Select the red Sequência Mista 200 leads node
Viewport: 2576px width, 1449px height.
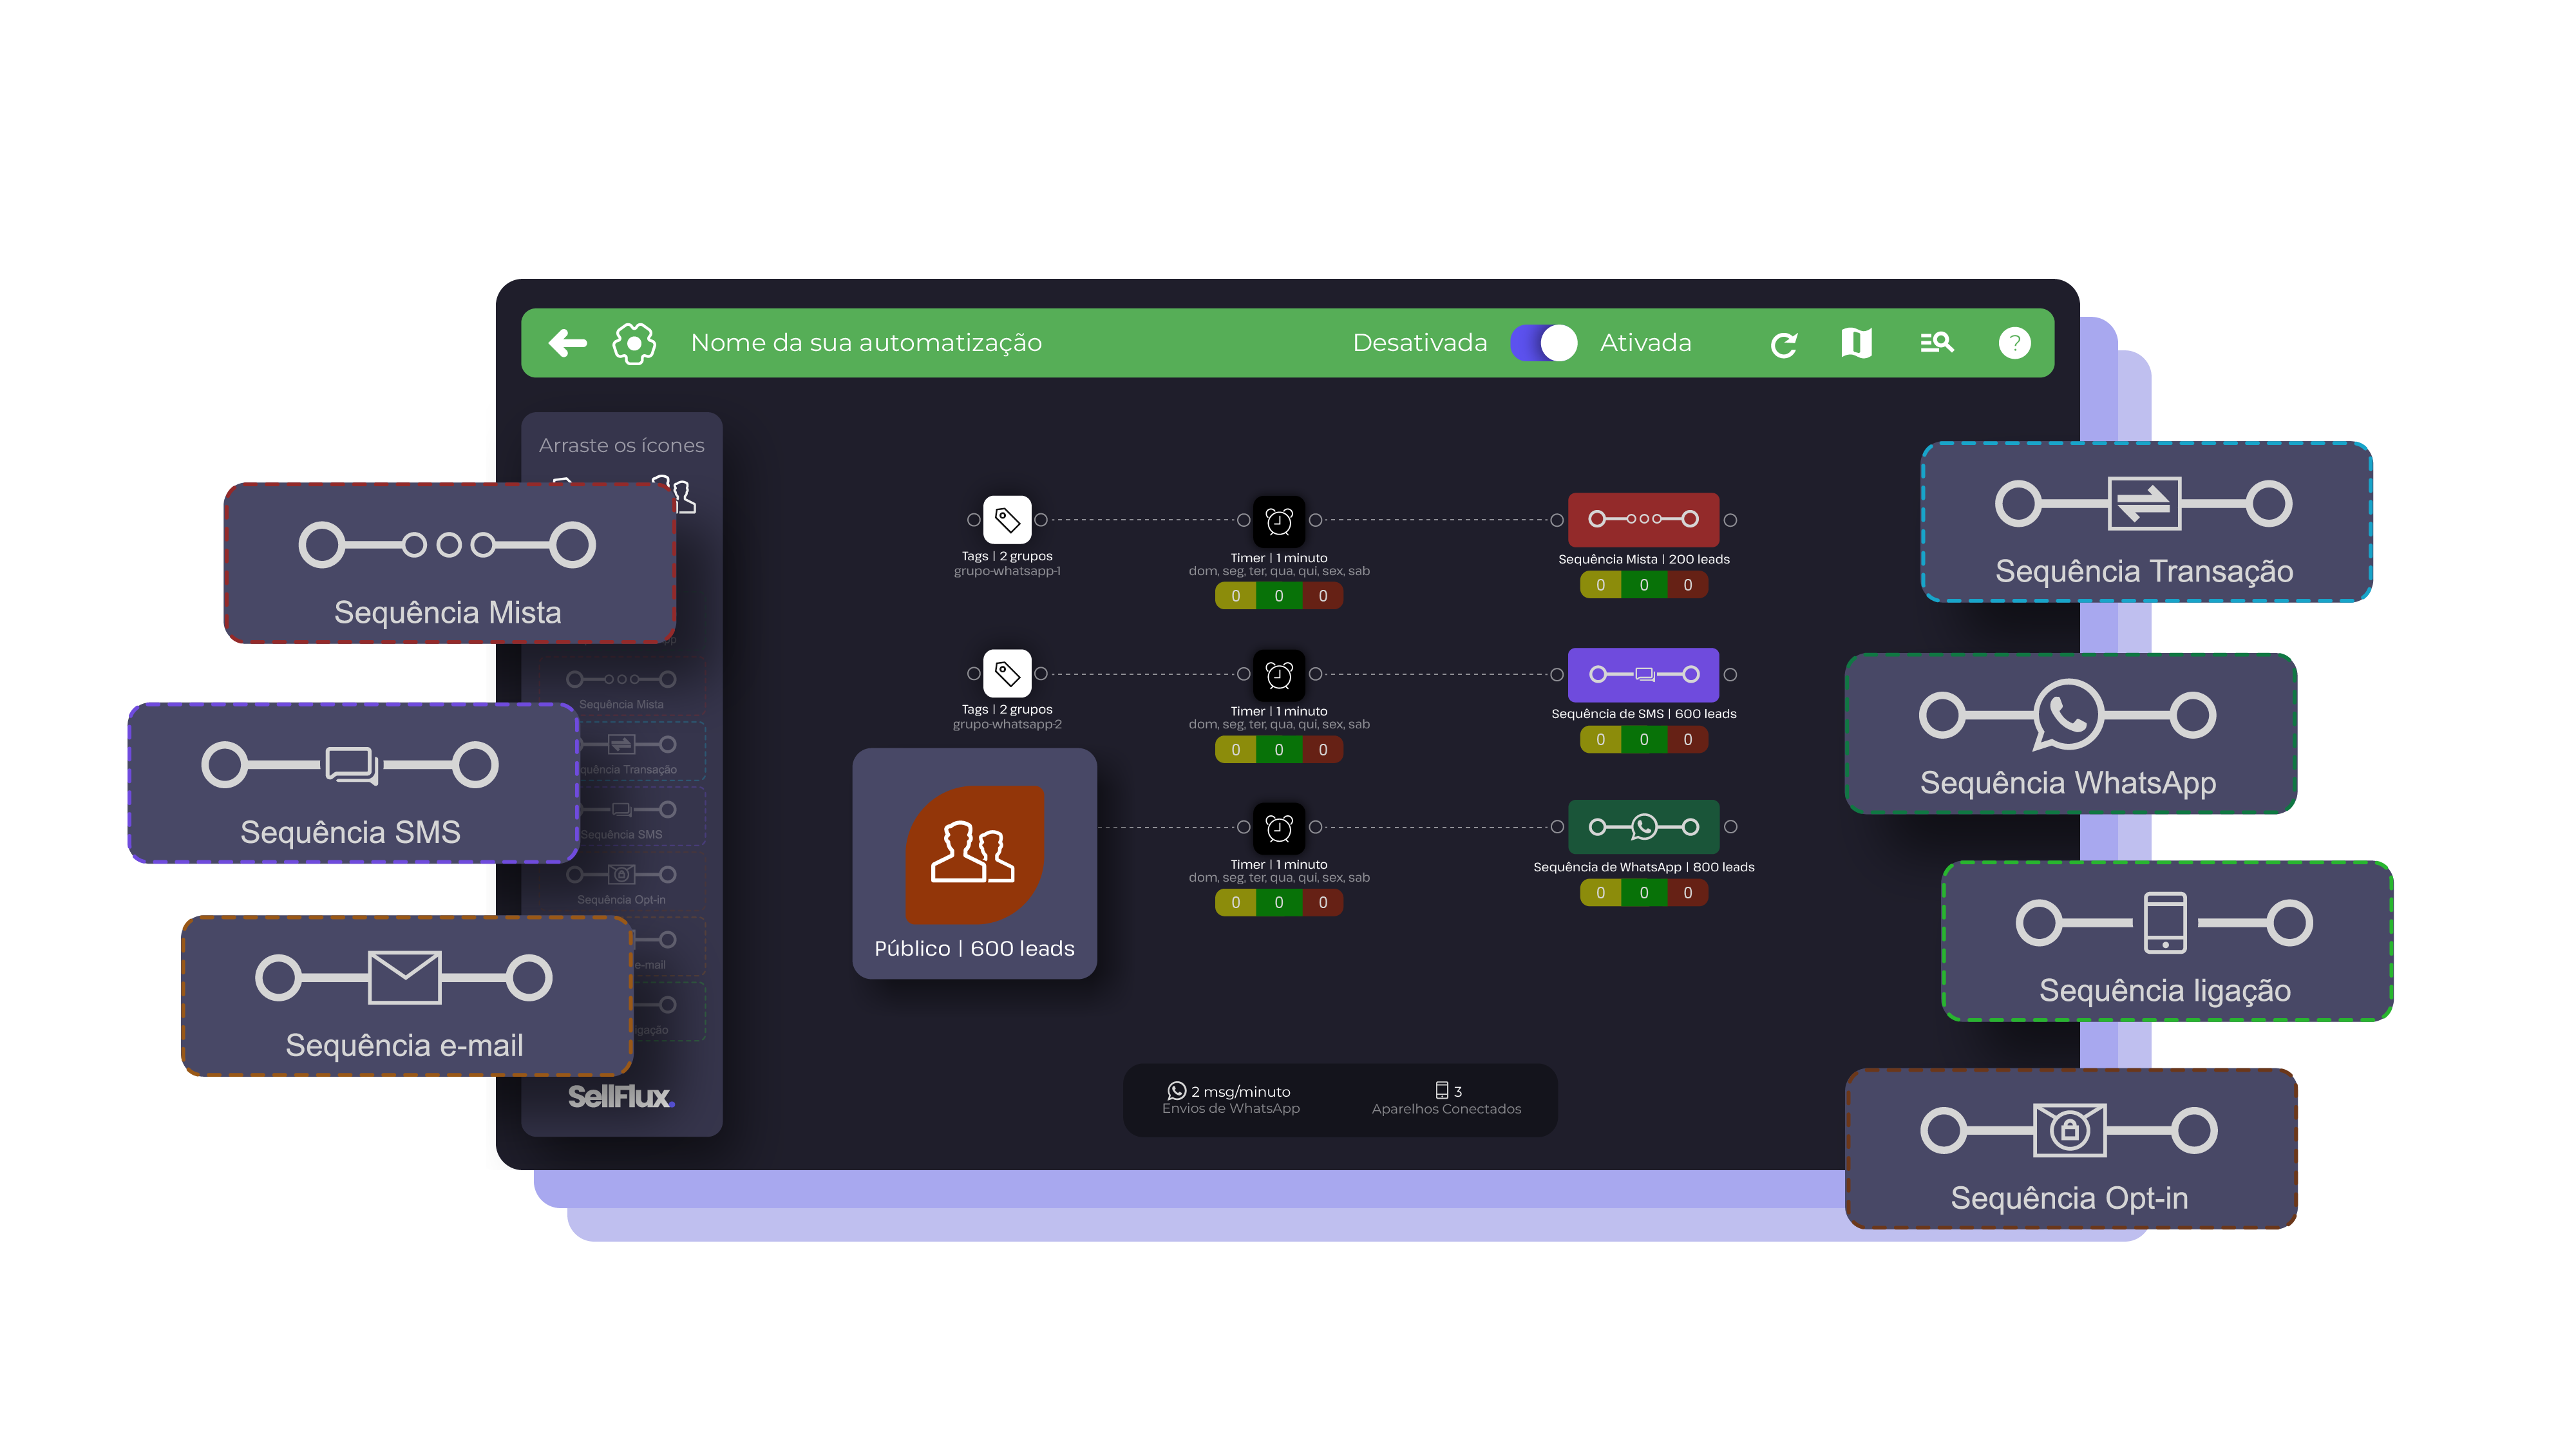point(1643,519)
